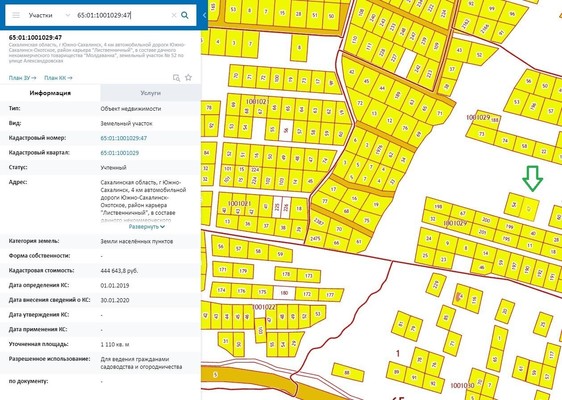Click label Разрешенное использование:
The image size is (562, 400).
(49, 359)
